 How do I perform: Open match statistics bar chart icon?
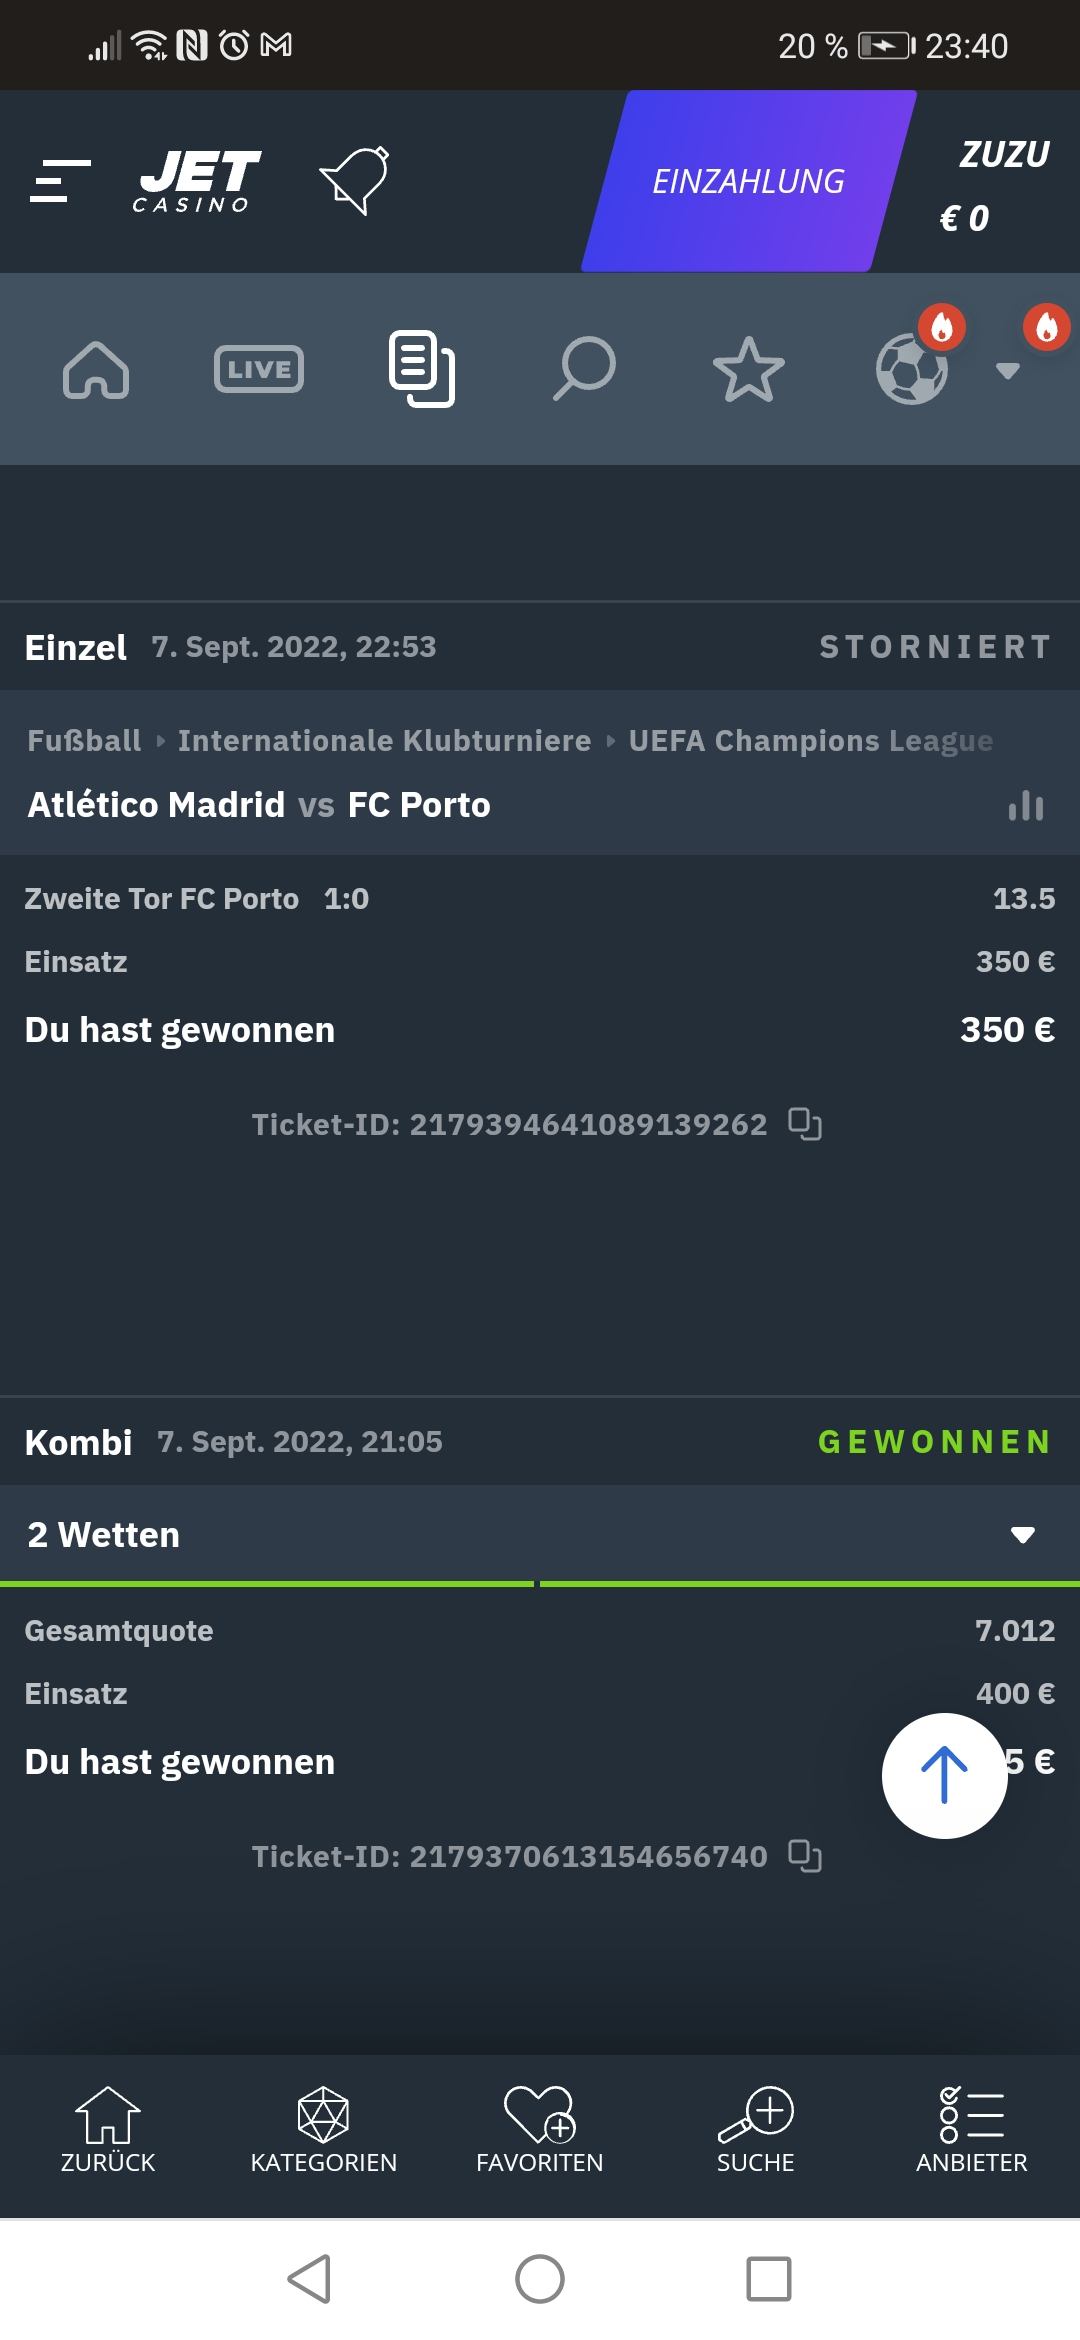pyautogui.click(x=1026, y=806)
